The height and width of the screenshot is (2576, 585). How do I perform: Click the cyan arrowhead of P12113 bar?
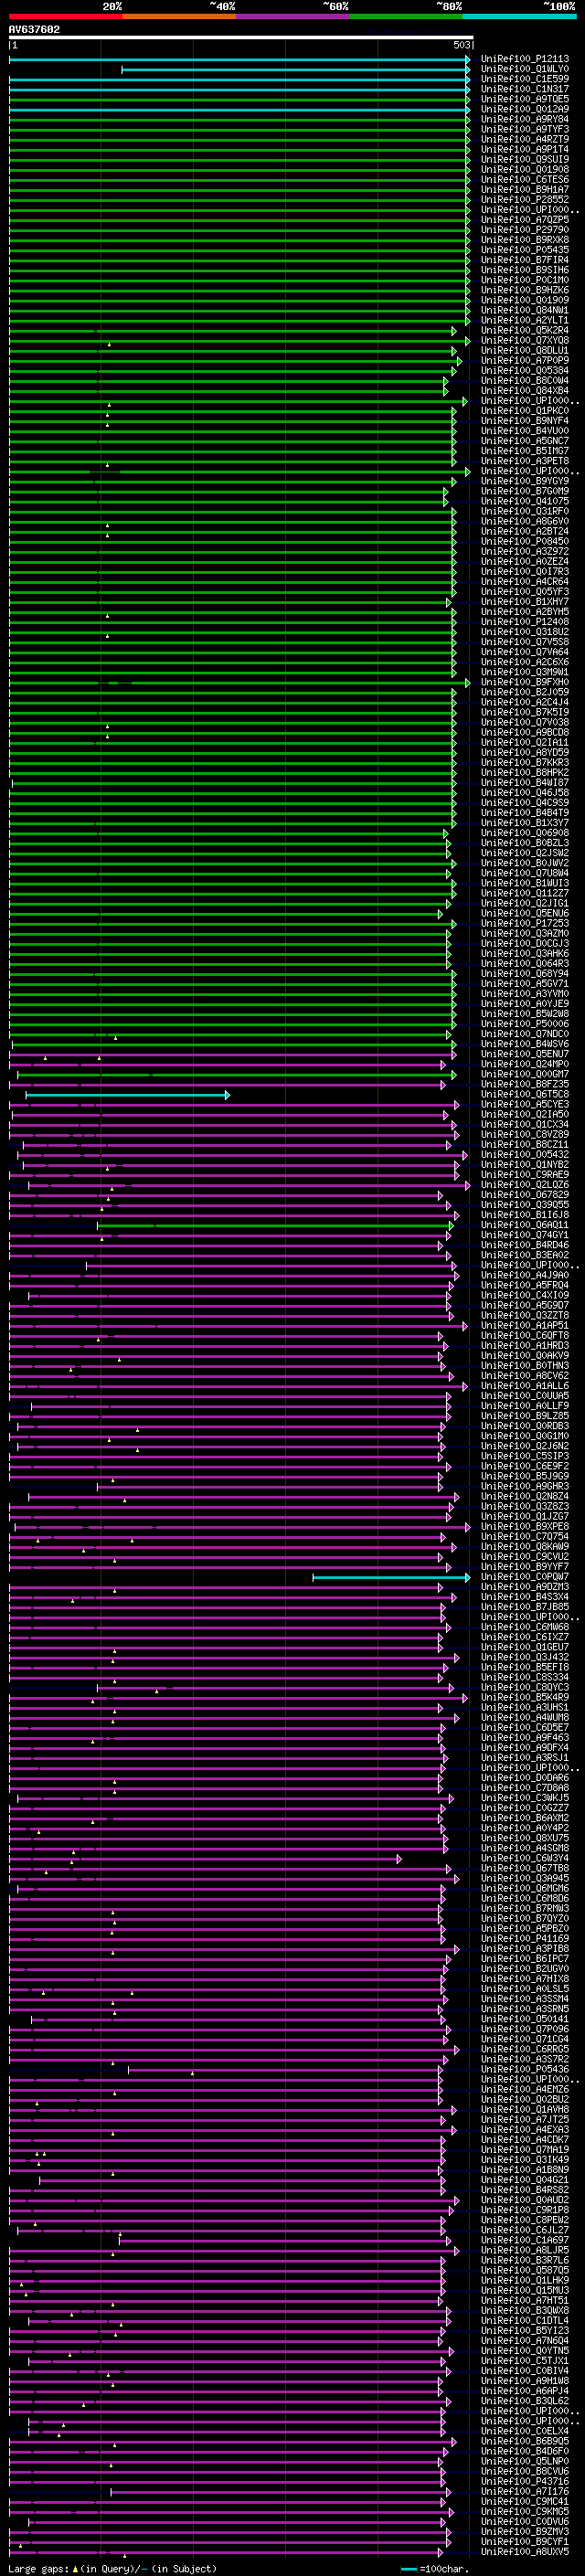(467, 59)
